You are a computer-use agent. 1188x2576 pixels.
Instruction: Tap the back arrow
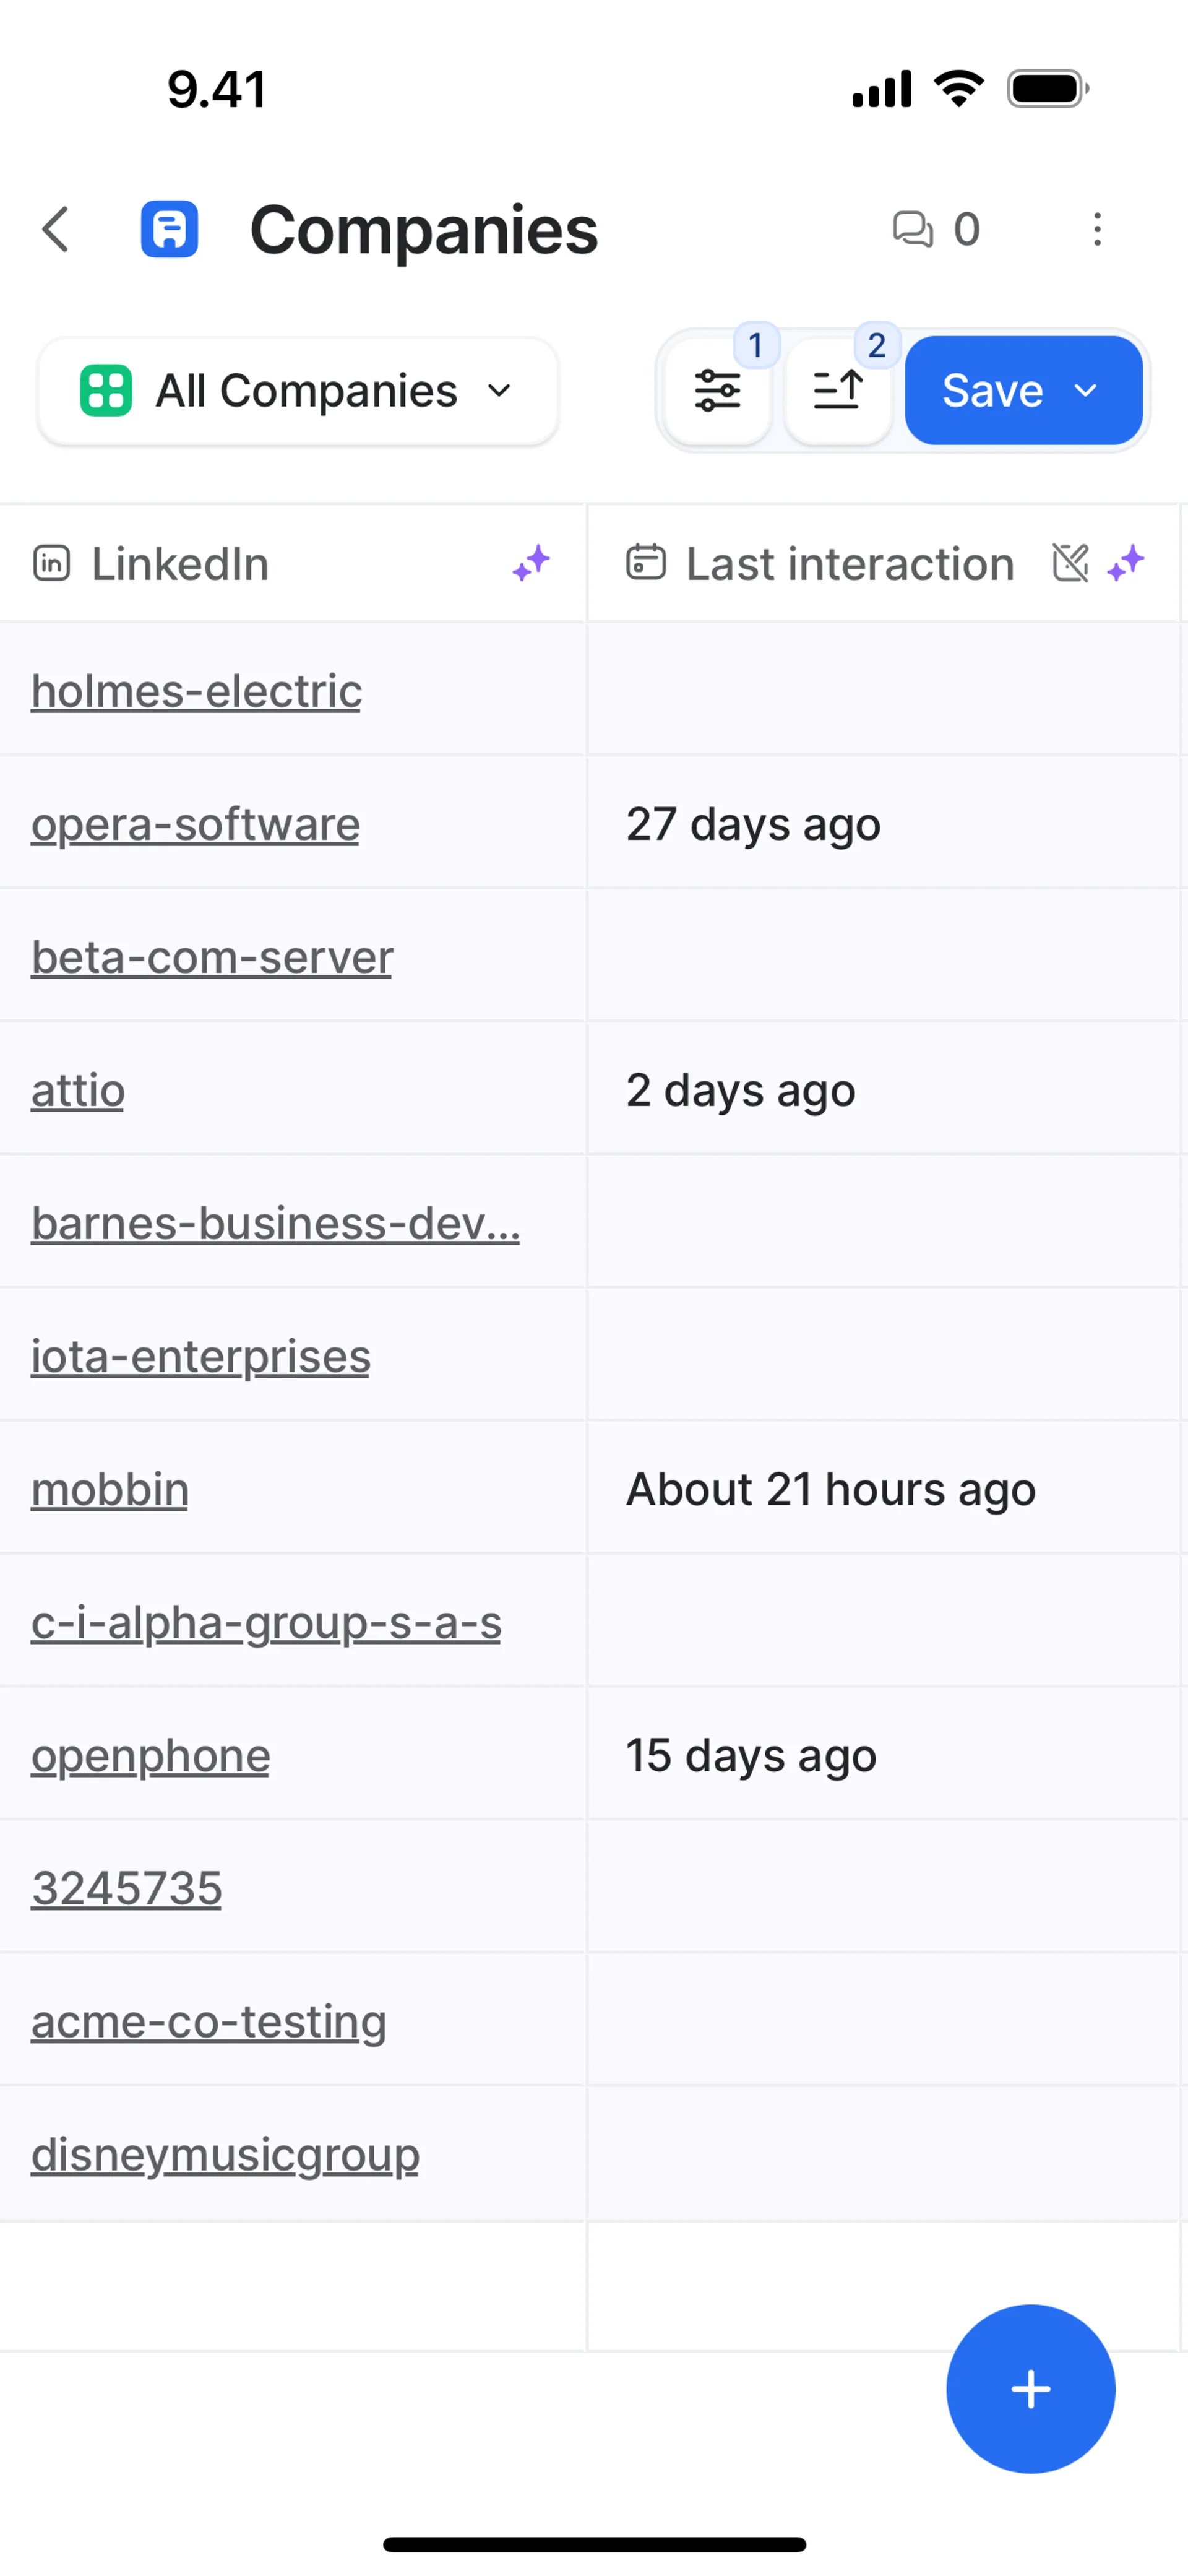pos(56,230)
